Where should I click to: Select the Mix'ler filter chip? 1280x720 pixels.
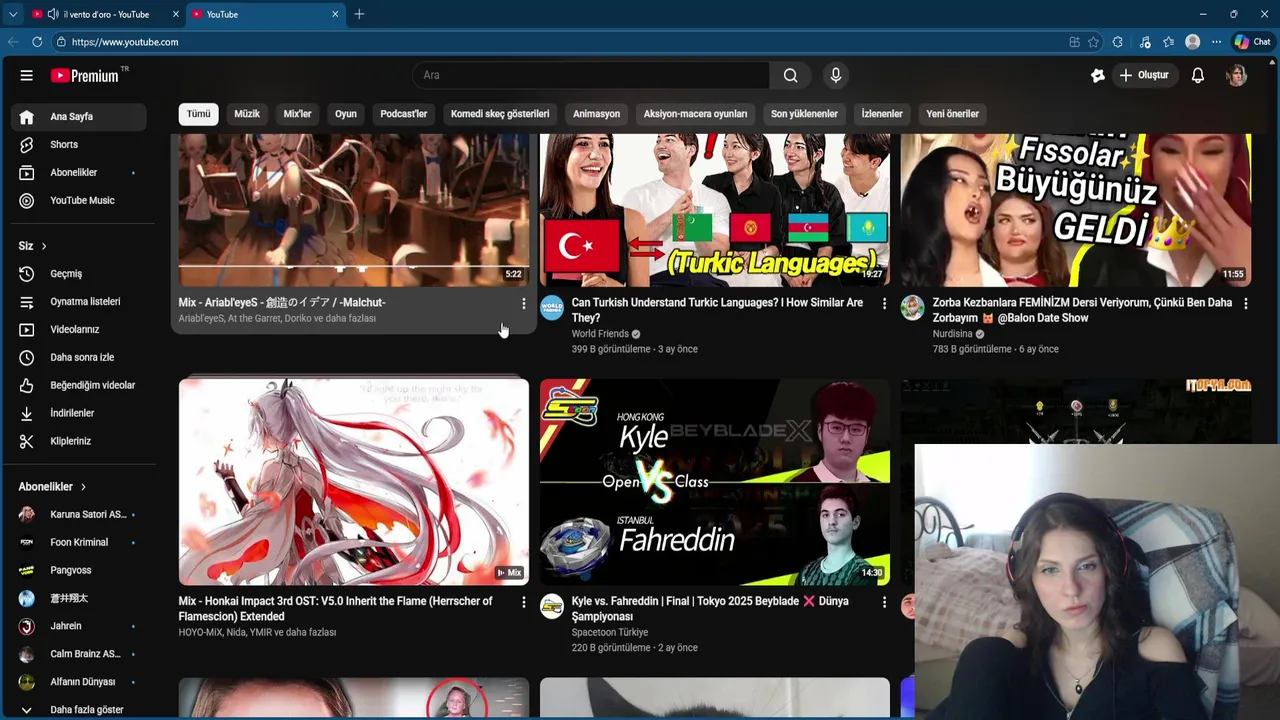coord(298,114)
